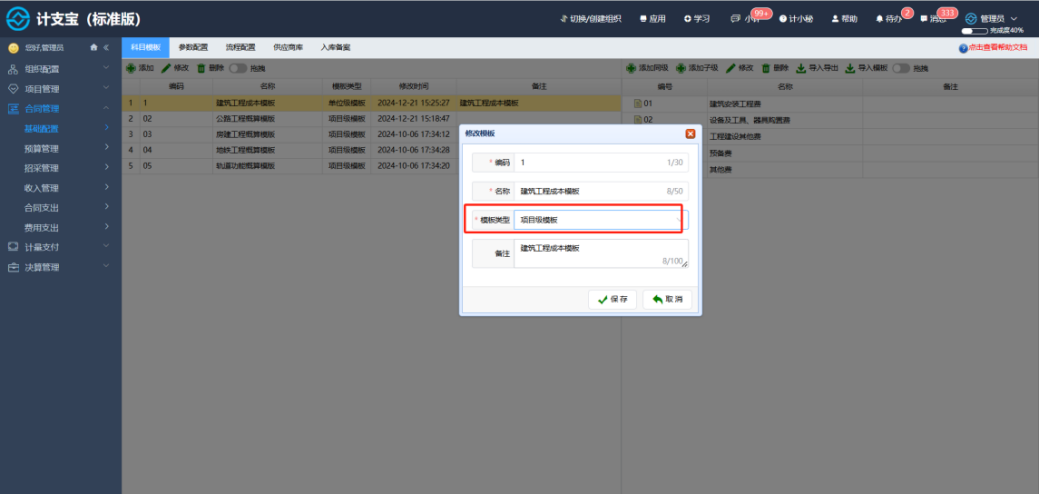Viewport: 1039px width, 494px height.
Task: Click the green add icon in left toolbar
Action: pyautogui.click(x=131, y=68)
